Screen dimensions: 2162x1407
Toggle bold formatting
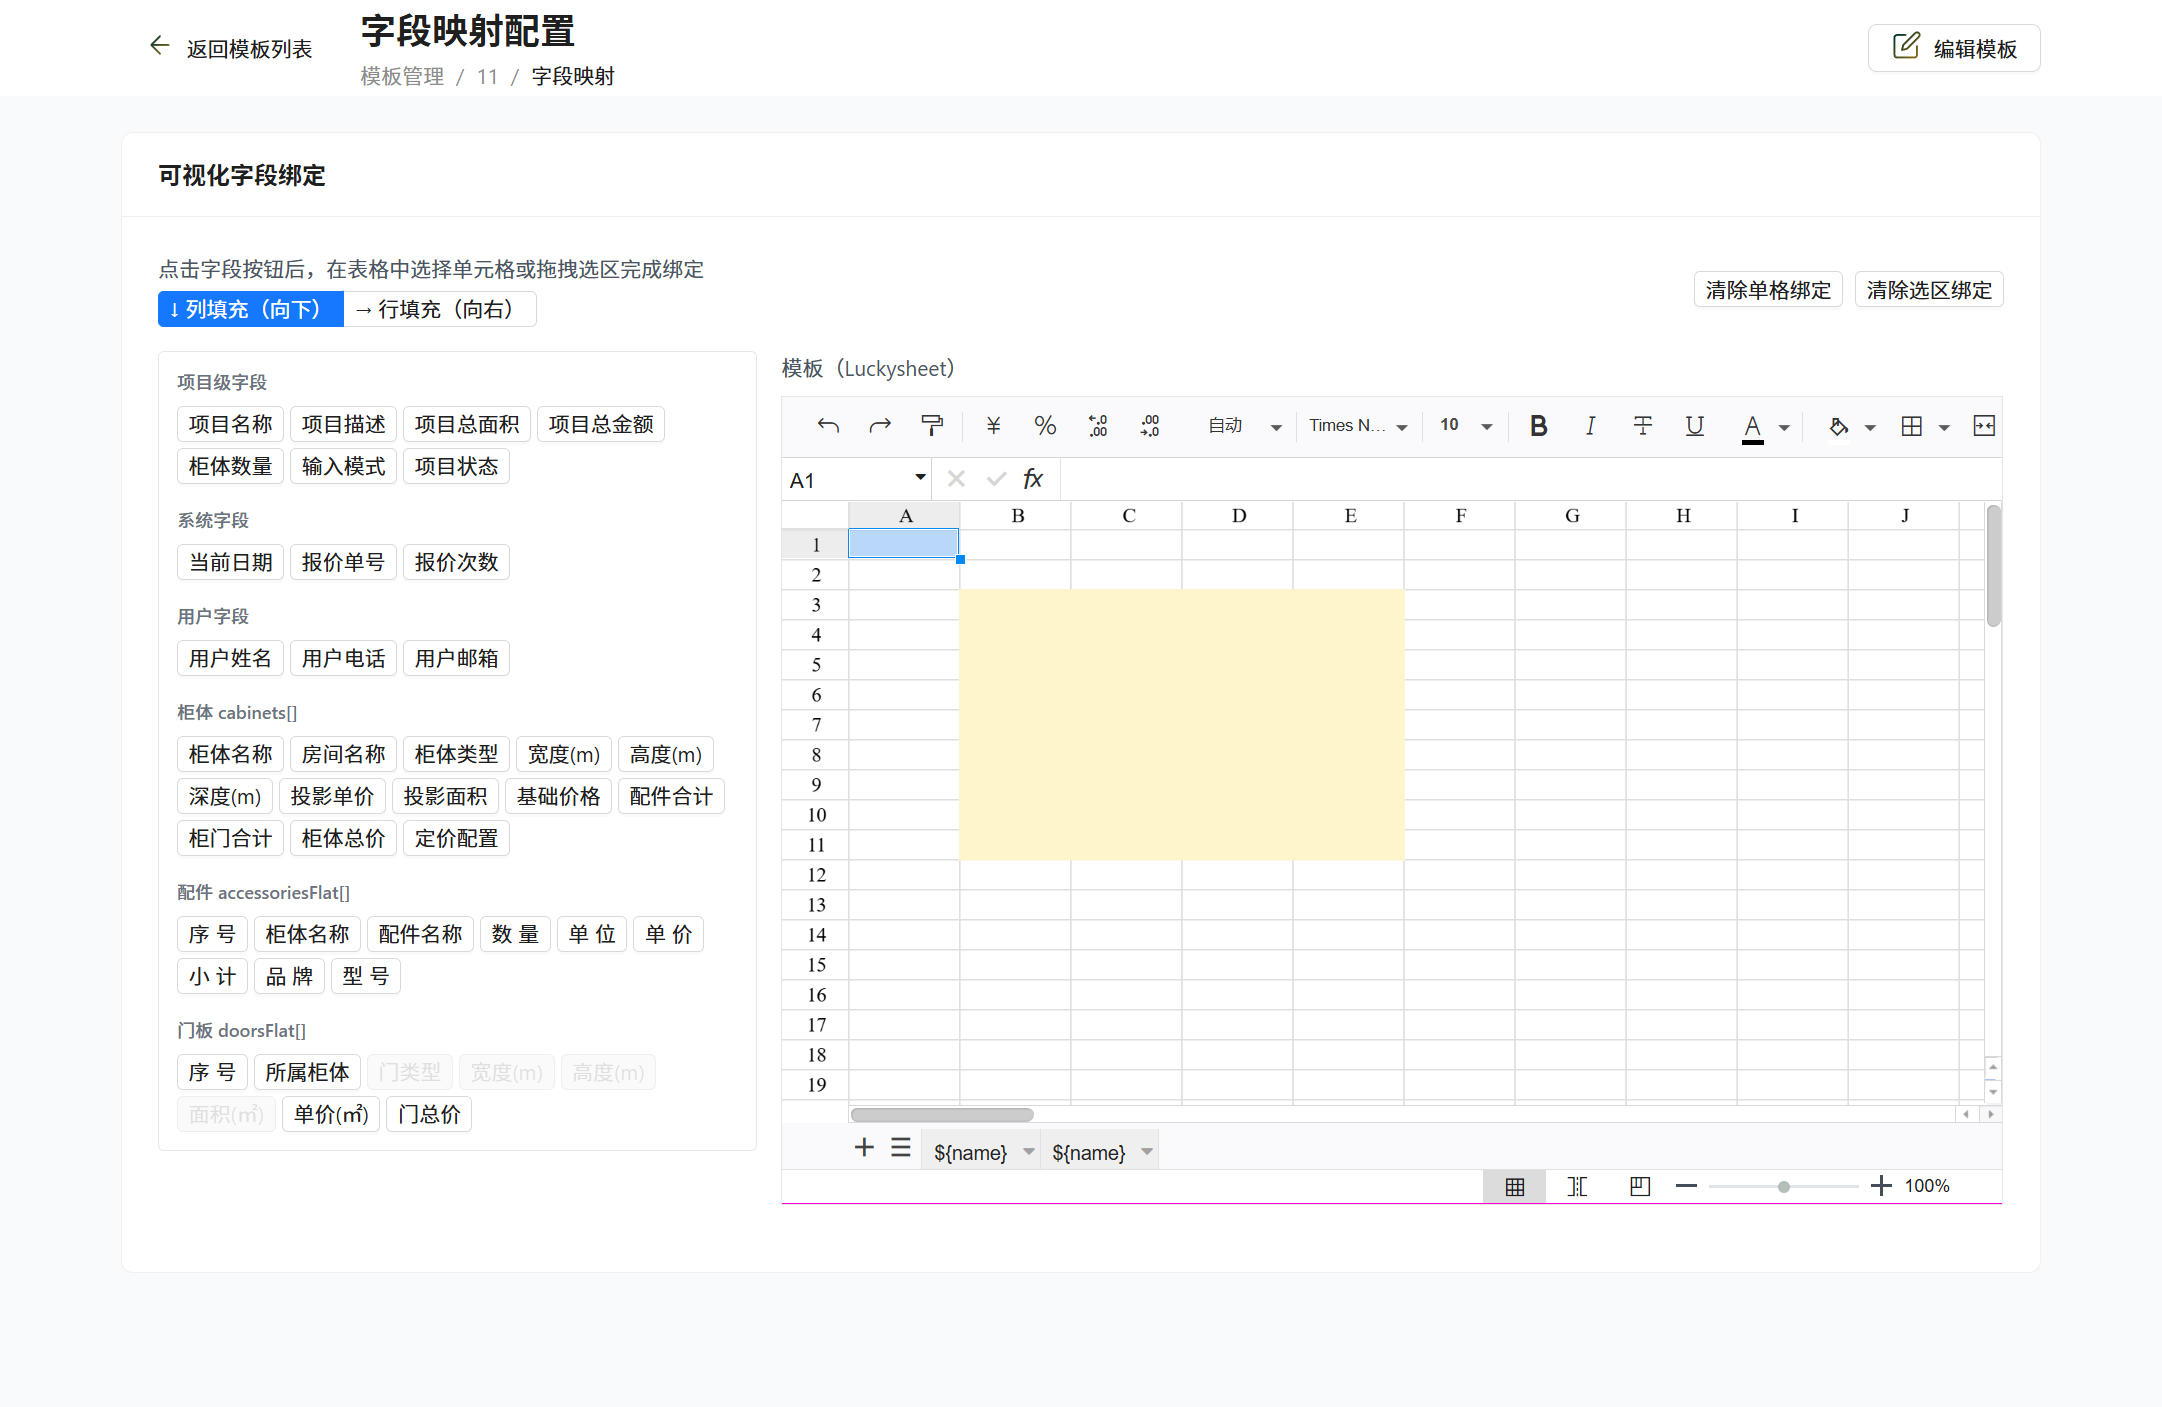[x=1539, y=426]
